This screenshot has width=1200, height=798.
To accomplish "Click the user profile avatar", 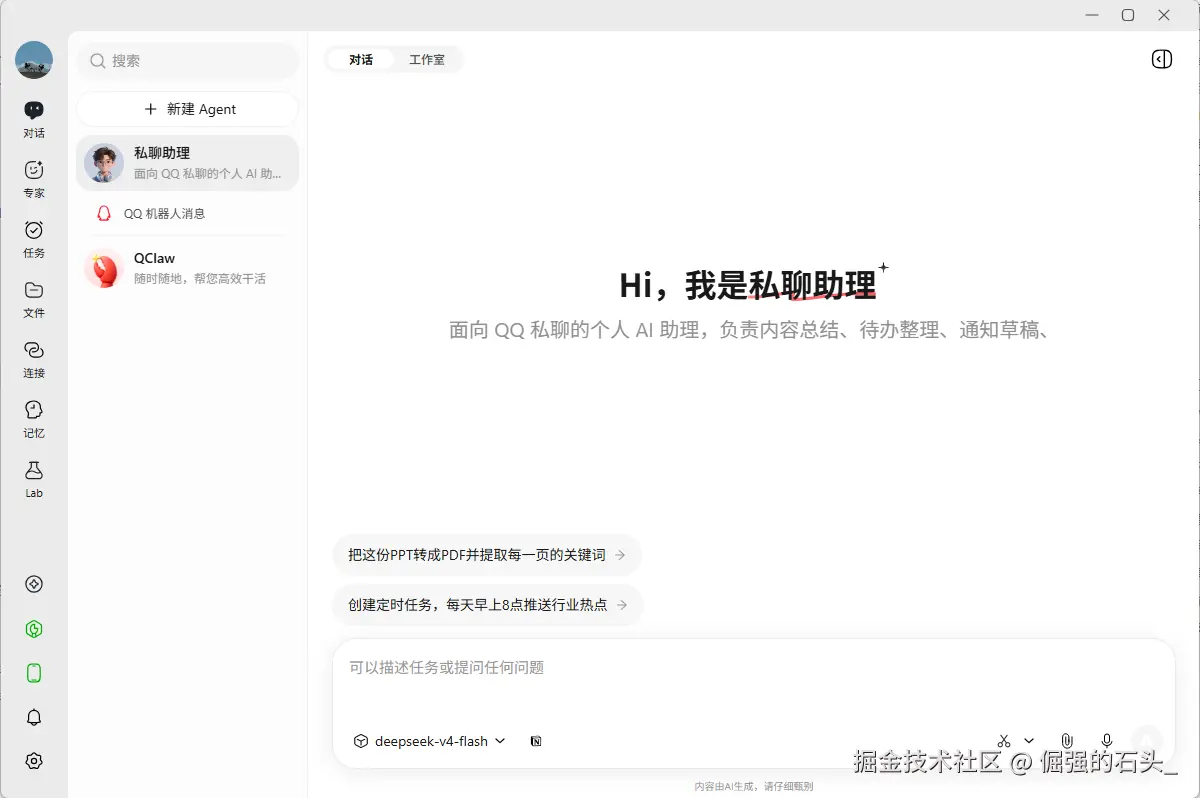I will click(x=34, y=60).
